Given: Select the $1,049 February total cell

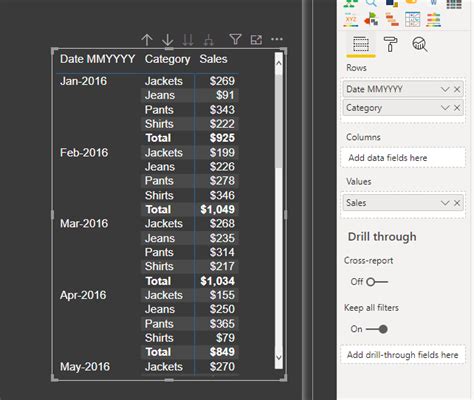Looking at the screenshot, I should coord(217,210).
